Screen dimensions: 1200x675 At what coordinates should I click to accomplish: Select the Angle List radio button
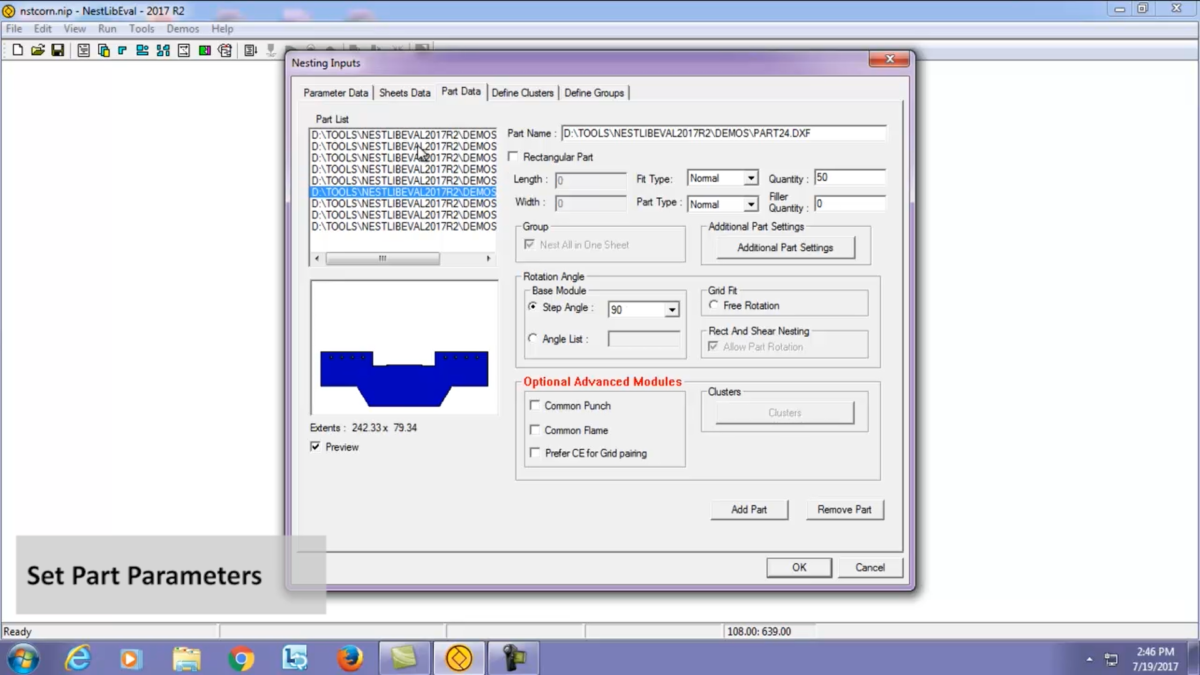point(533,339)
